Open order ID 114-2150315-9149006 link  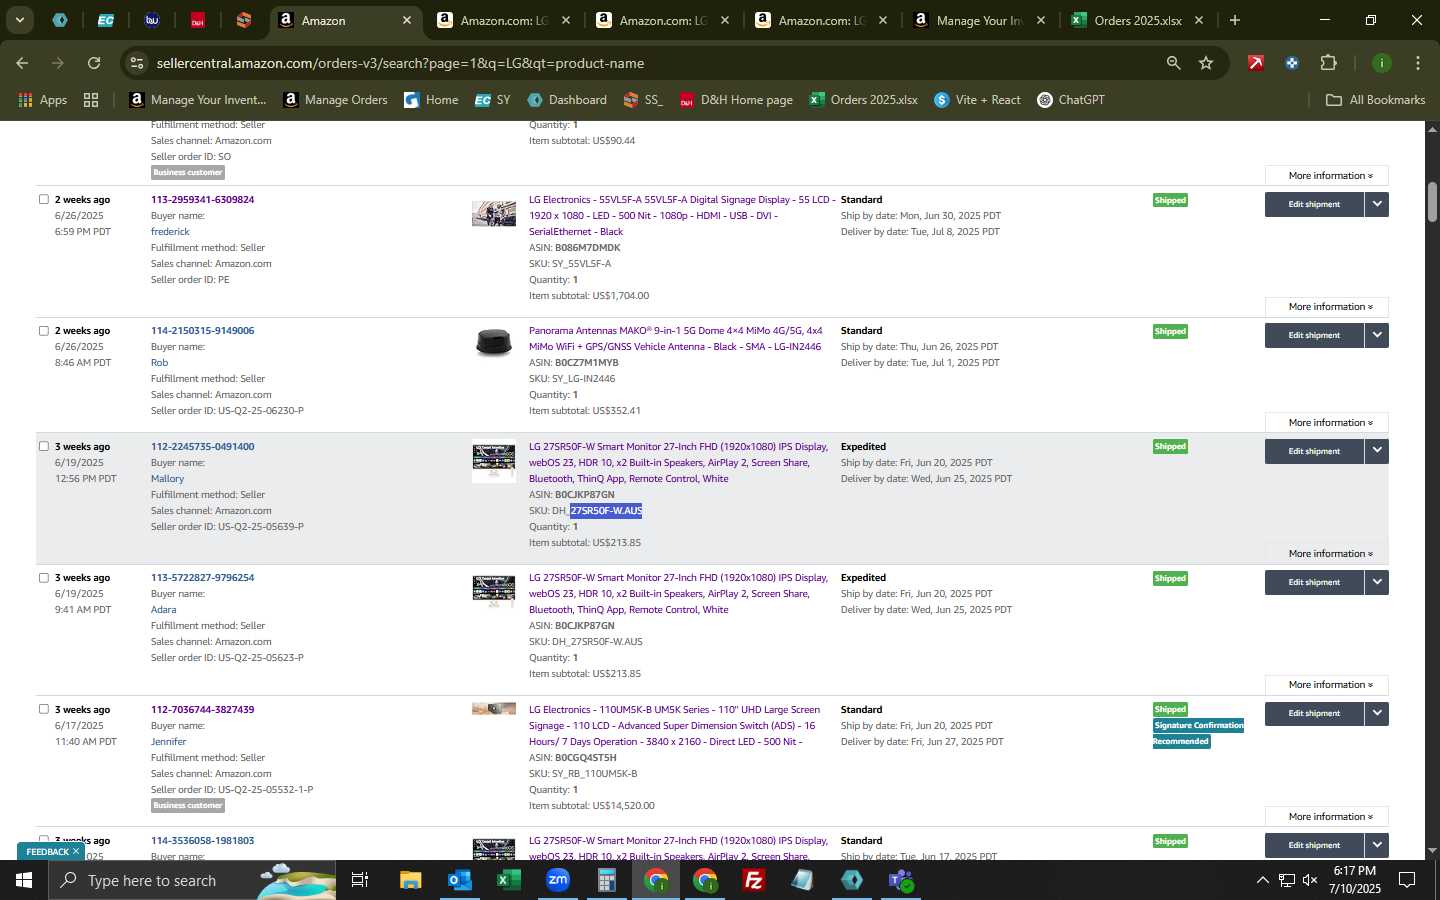[202, 330]
